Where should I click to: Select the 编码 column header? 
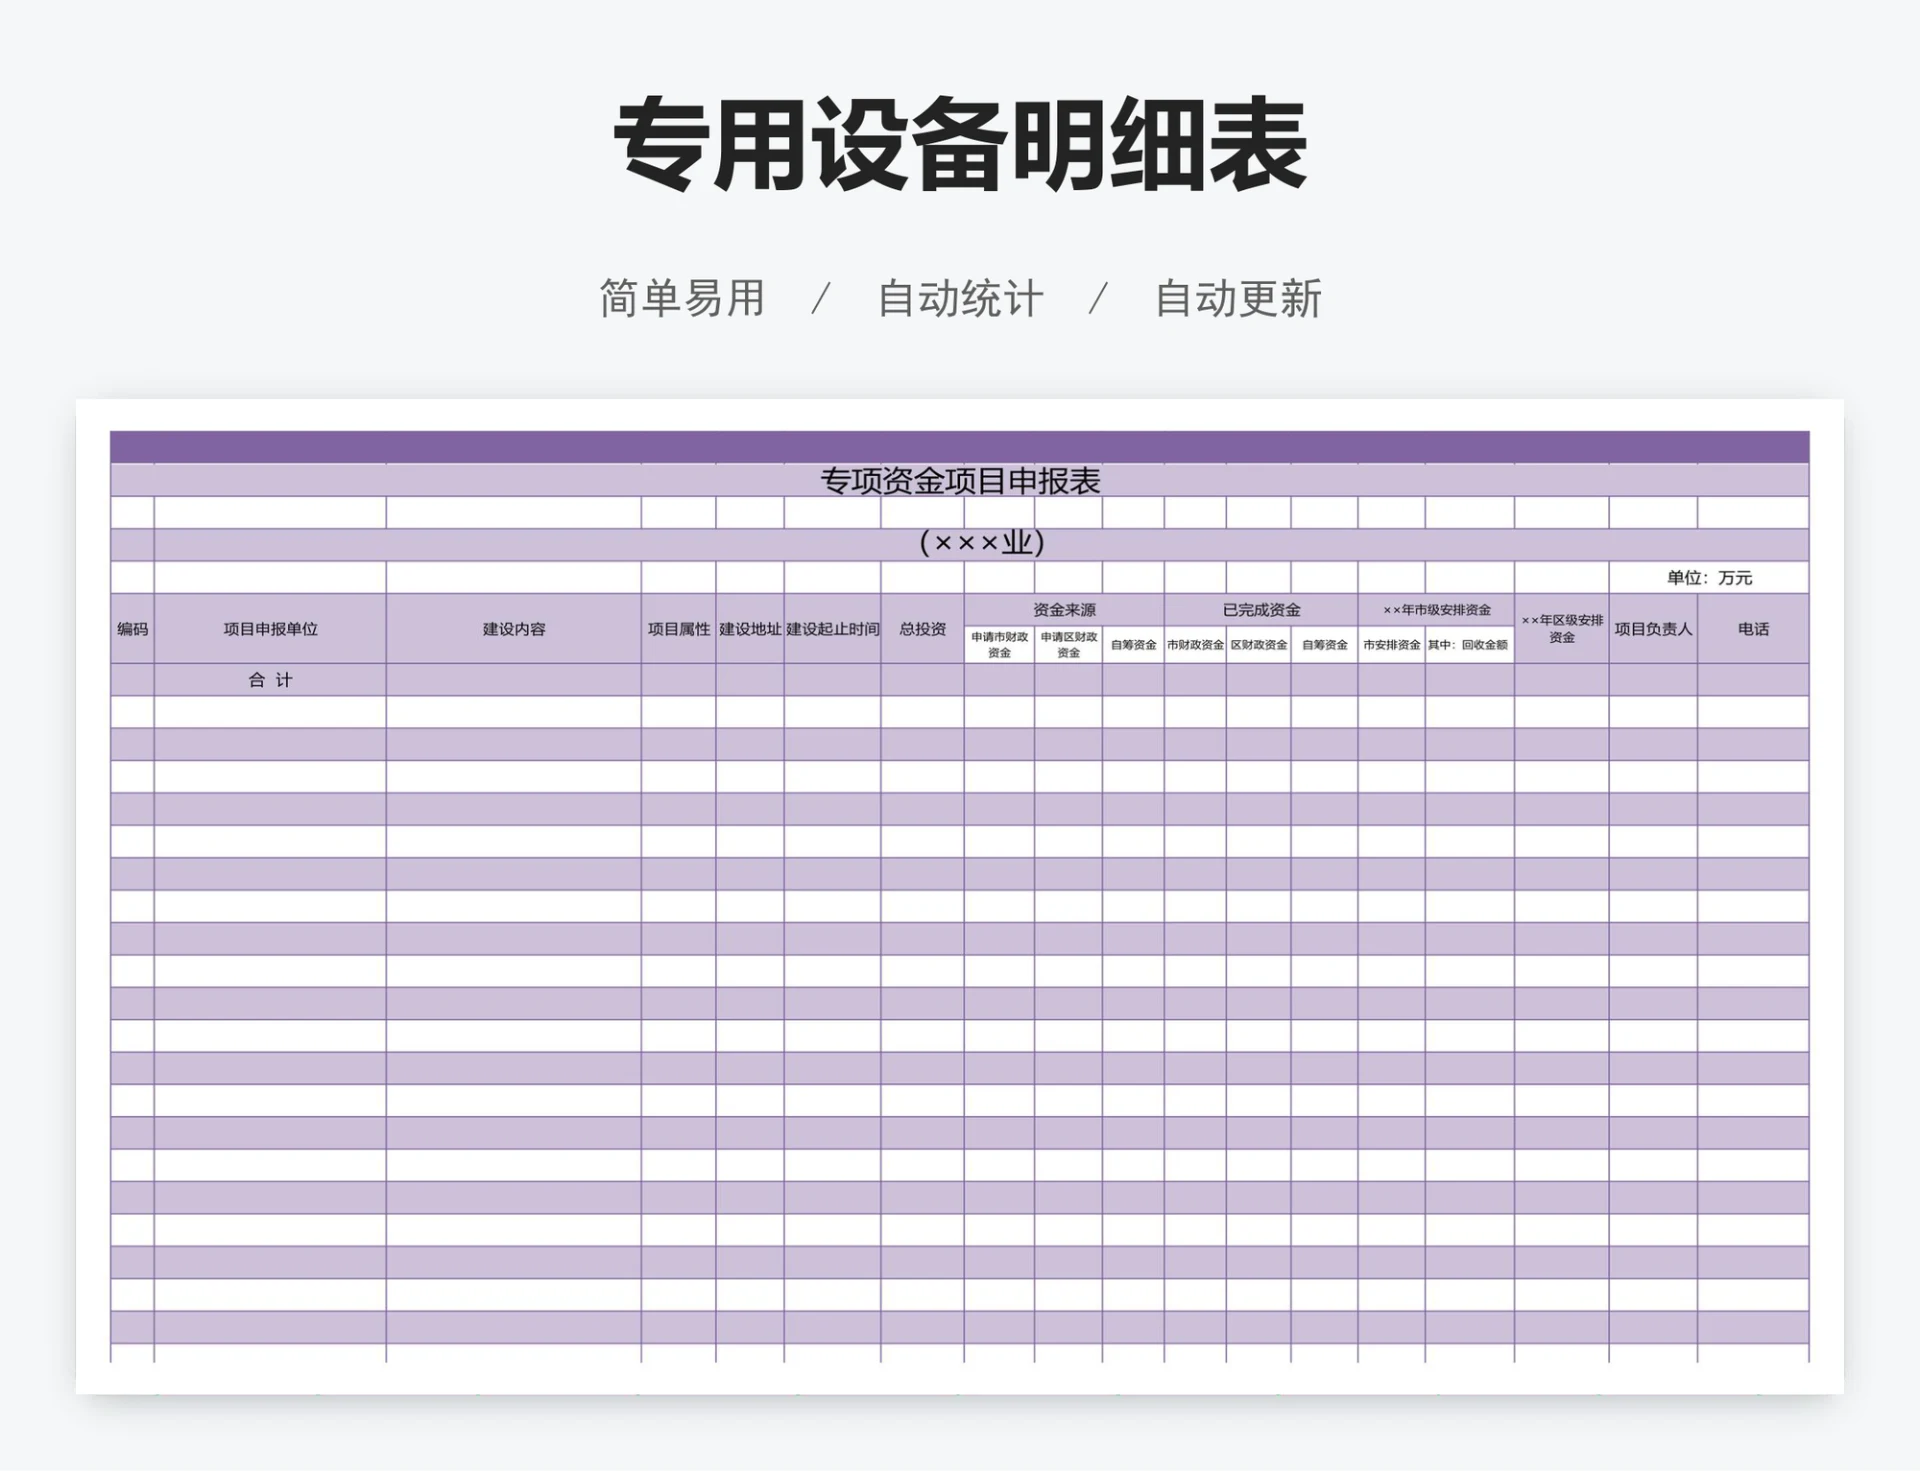(130, 631)
